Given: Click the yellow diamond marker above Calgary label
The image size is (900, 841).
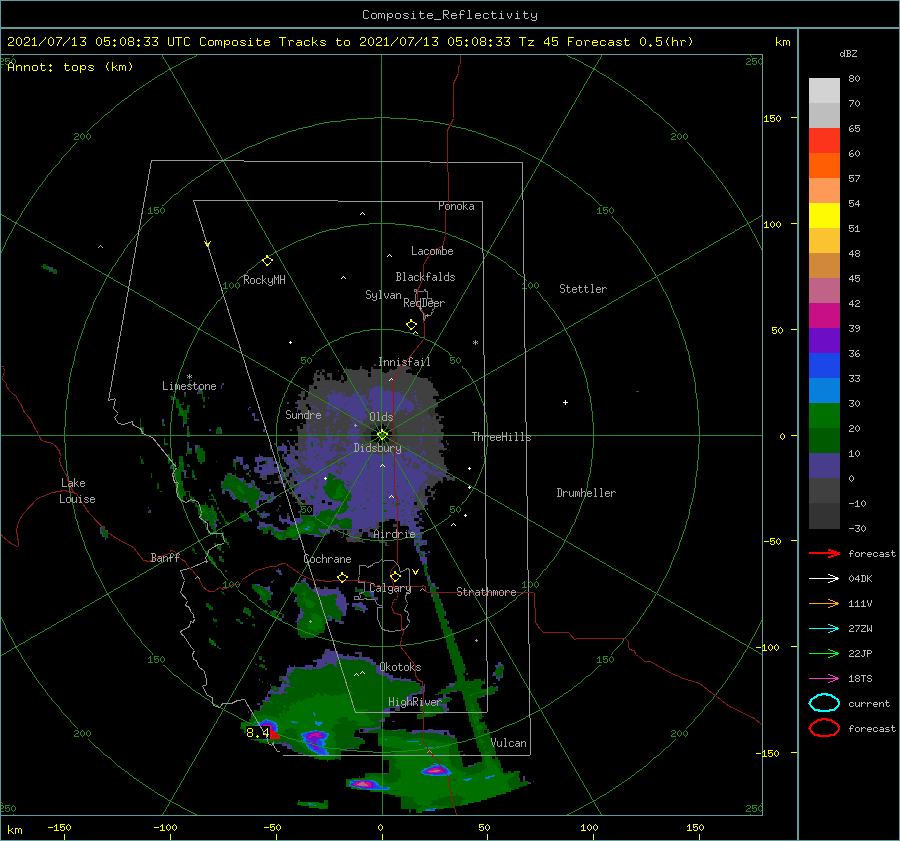Looking at the screenshot, I should (x=395, y=576).
